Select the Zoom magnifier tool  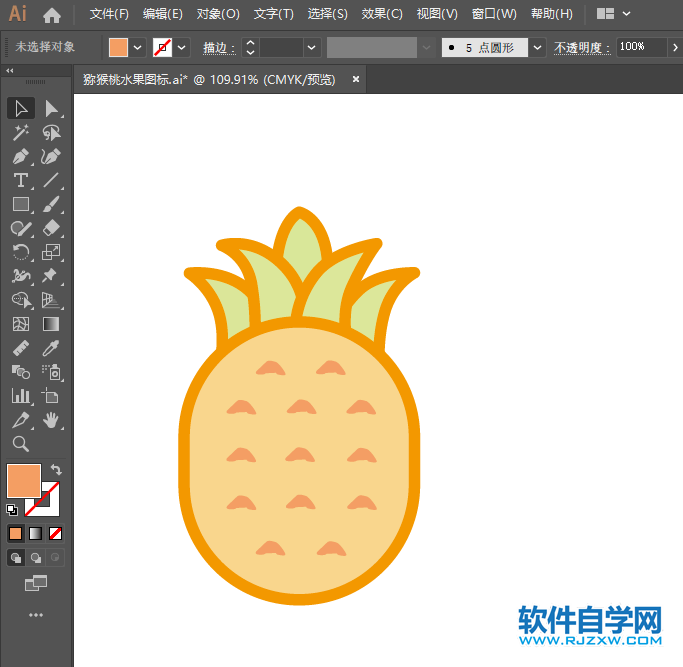20,444
